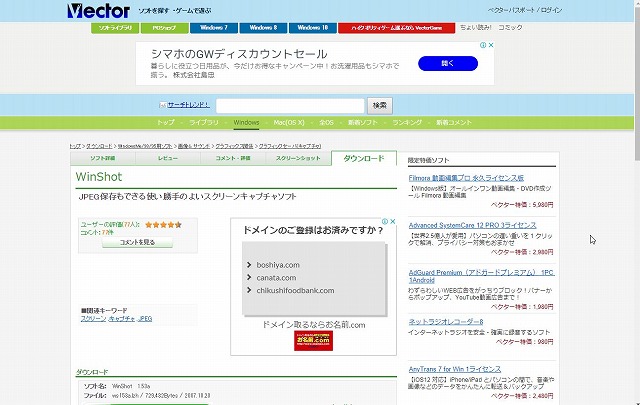This screenshot has width=640, height=405.
Task: Click the WinShot software title
Action: coord(99,177)
